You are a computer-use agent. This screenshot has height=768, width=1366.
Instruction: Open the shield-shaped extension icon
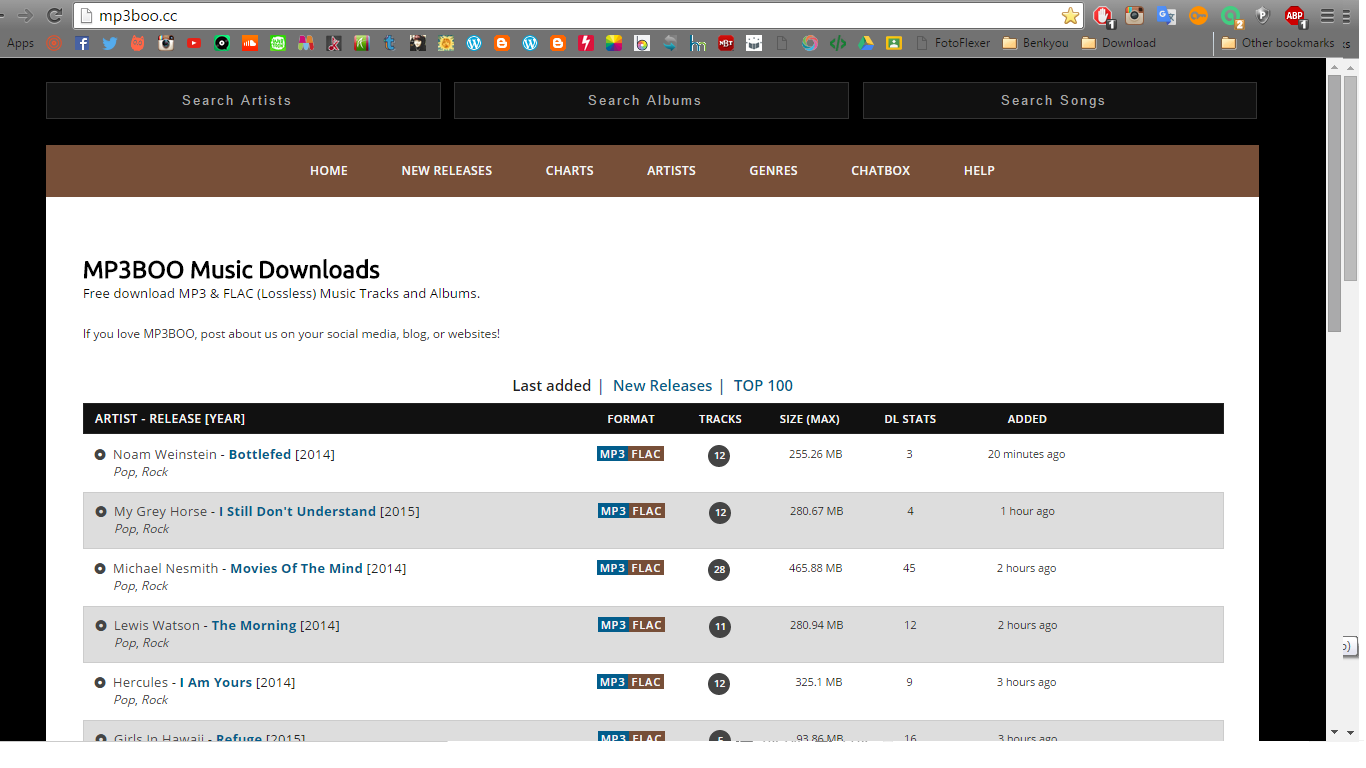[1263, 16]
